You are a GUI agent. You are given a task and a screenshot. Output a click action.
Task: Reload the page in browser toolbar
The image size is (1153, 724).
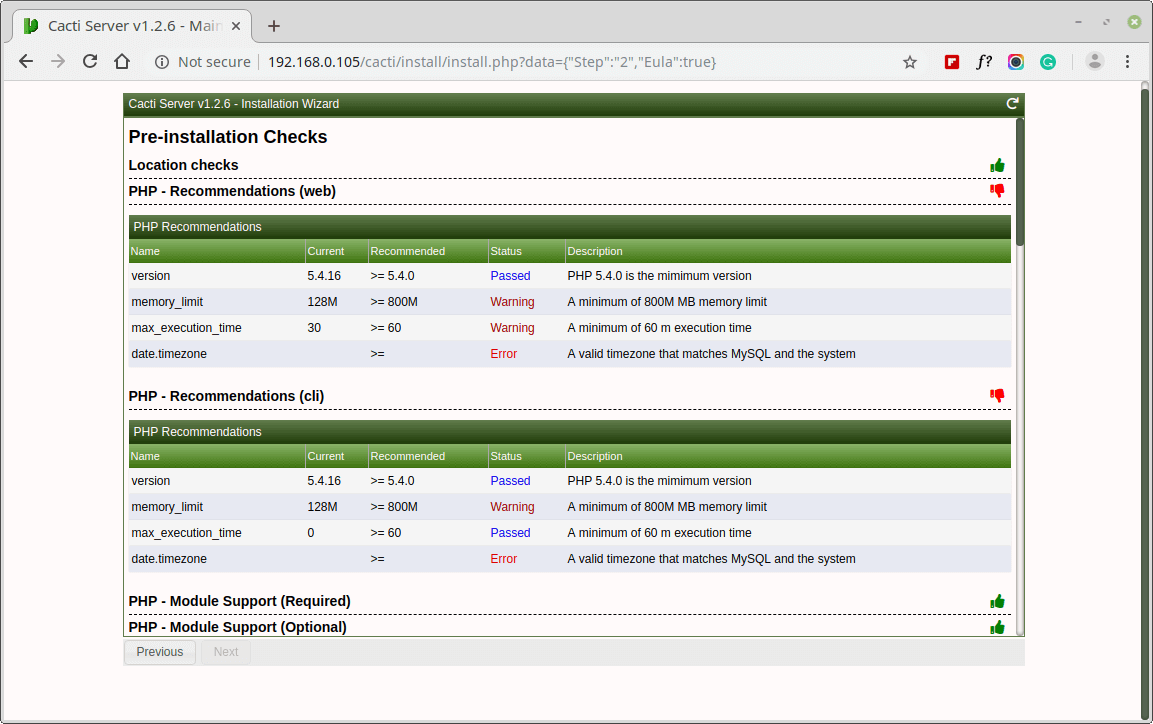(x=90, y=62)
